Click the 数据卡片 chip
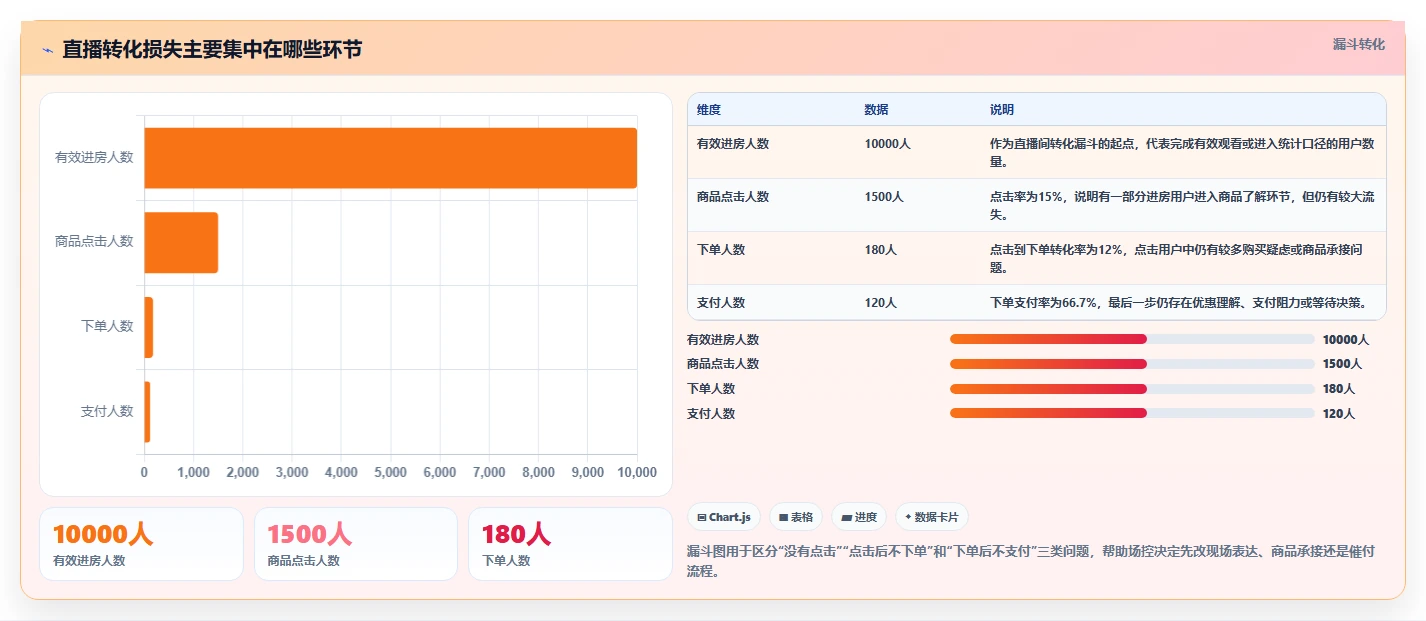 pyautogui.click(x=932, y=517)
